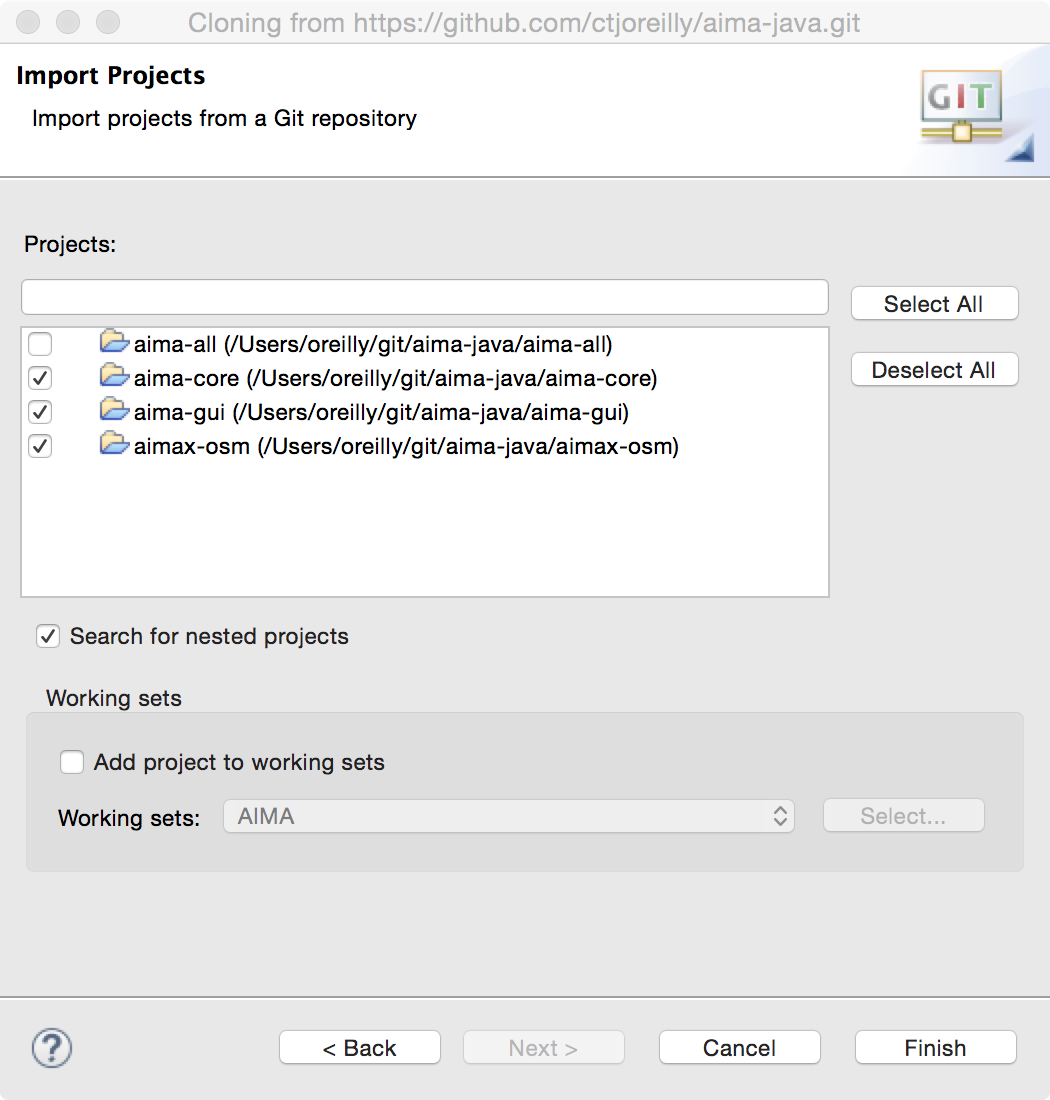
Task: Enable Add project to working sets
Action: 72,763
